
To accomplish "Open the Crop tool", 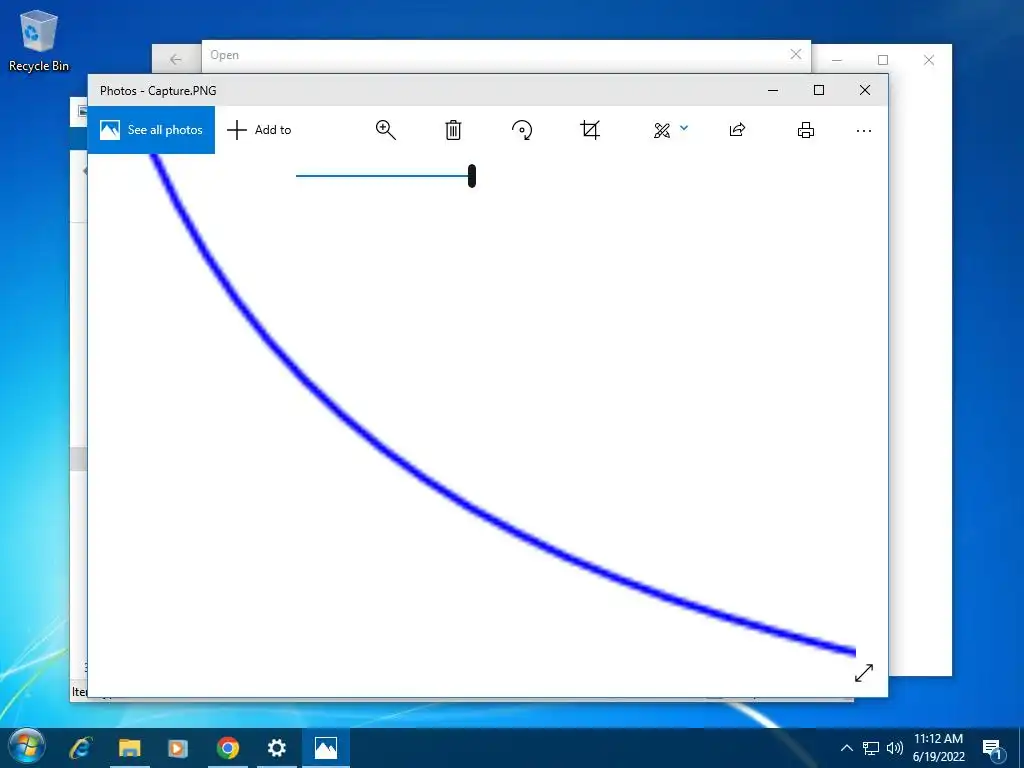I will pos(590,130).
